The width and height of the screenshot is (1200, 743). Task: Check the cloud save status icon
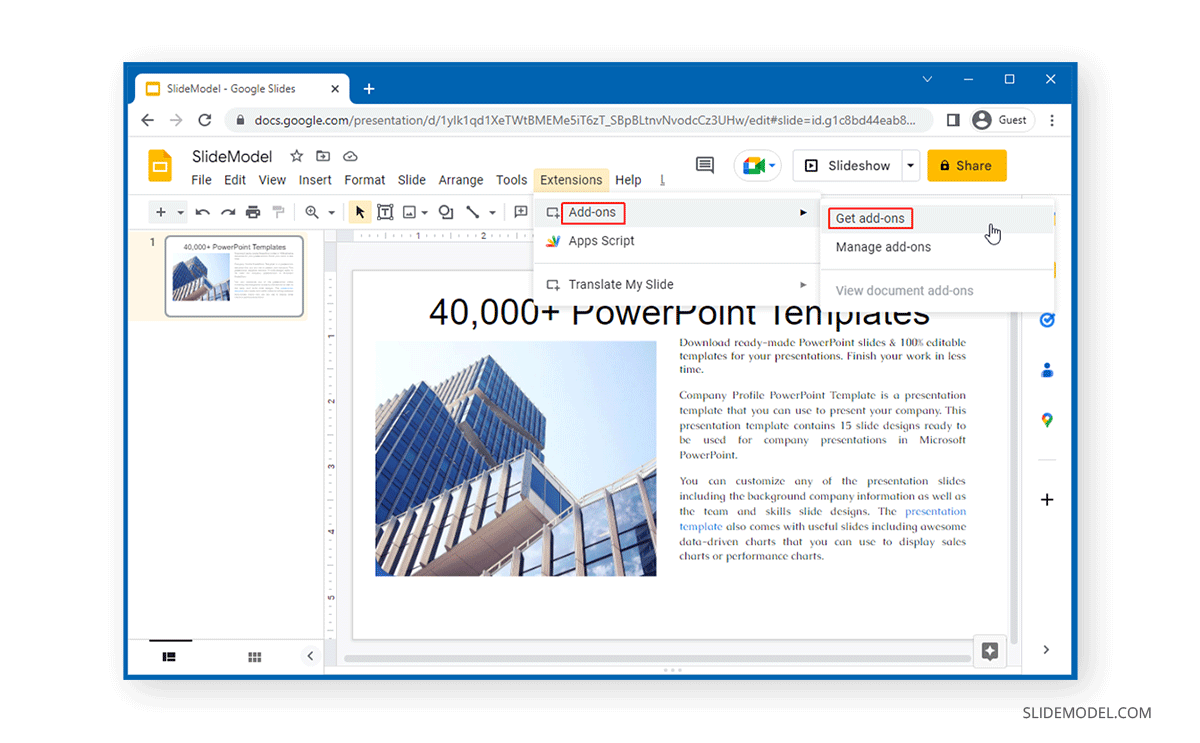coord(350,156)
